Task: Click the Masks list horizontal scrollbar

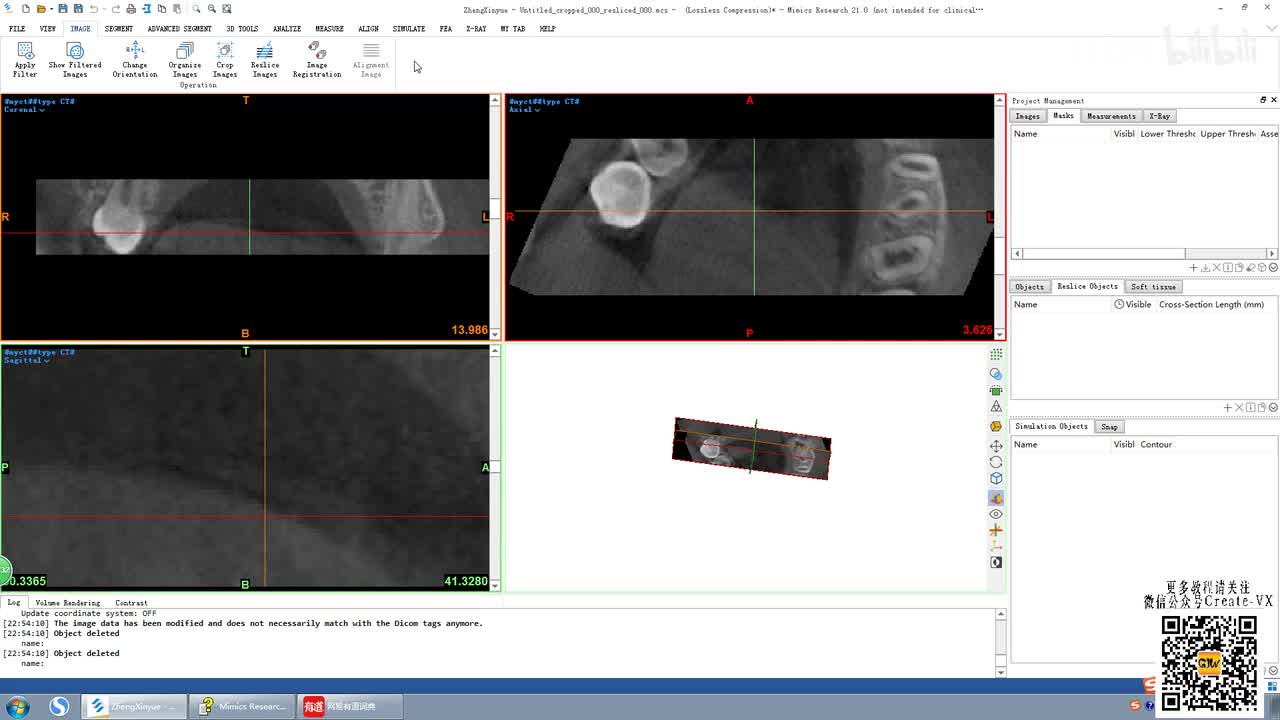Action: [x=1145, y=254]
